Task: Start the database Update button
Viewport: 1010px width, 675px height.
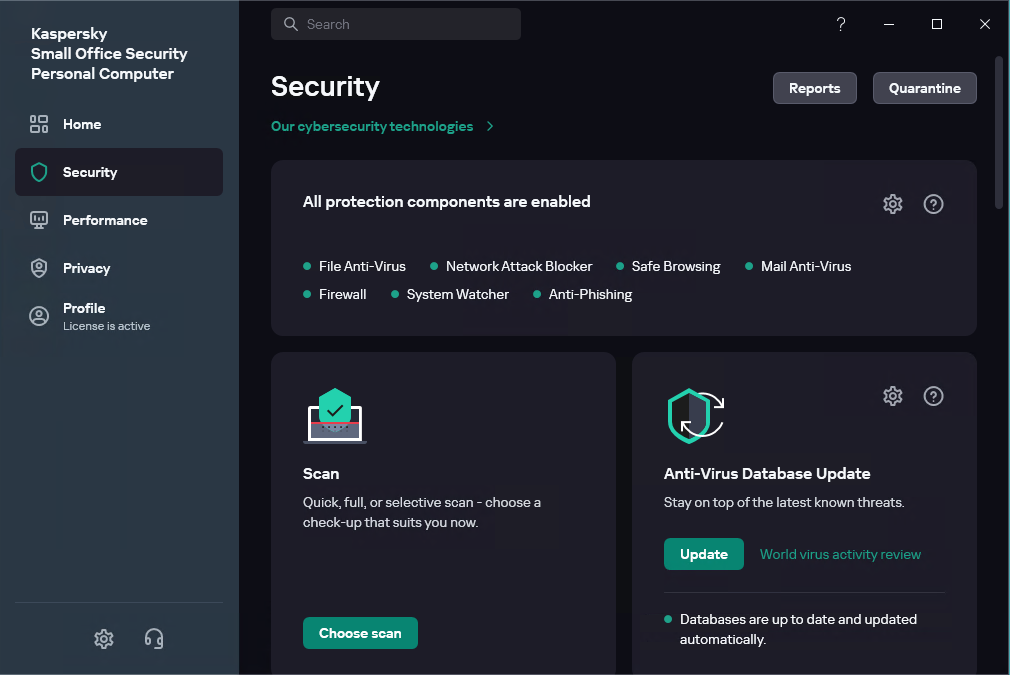Action: point(703,554)
